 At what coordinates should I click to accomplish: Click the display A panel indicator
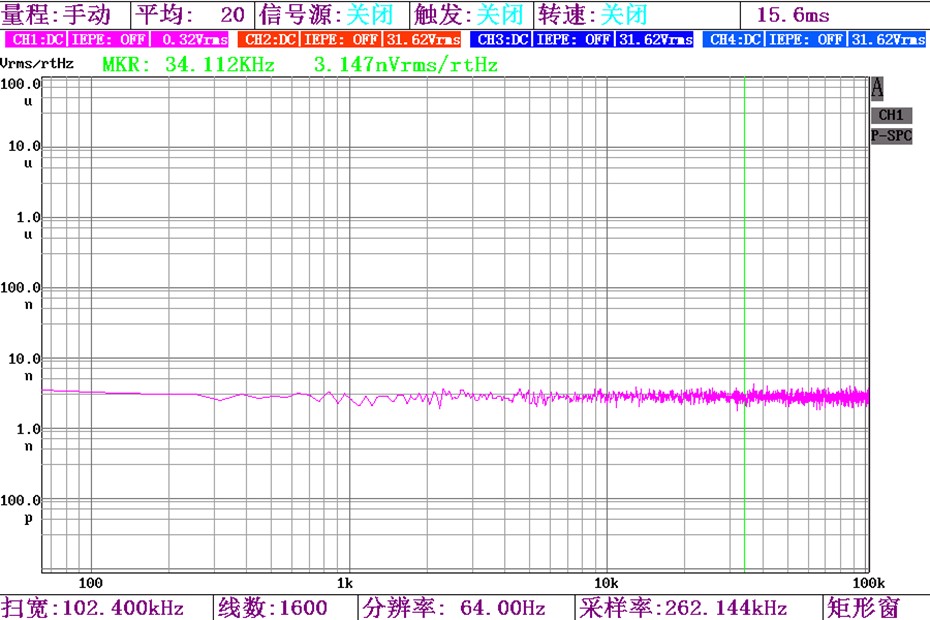878,89
